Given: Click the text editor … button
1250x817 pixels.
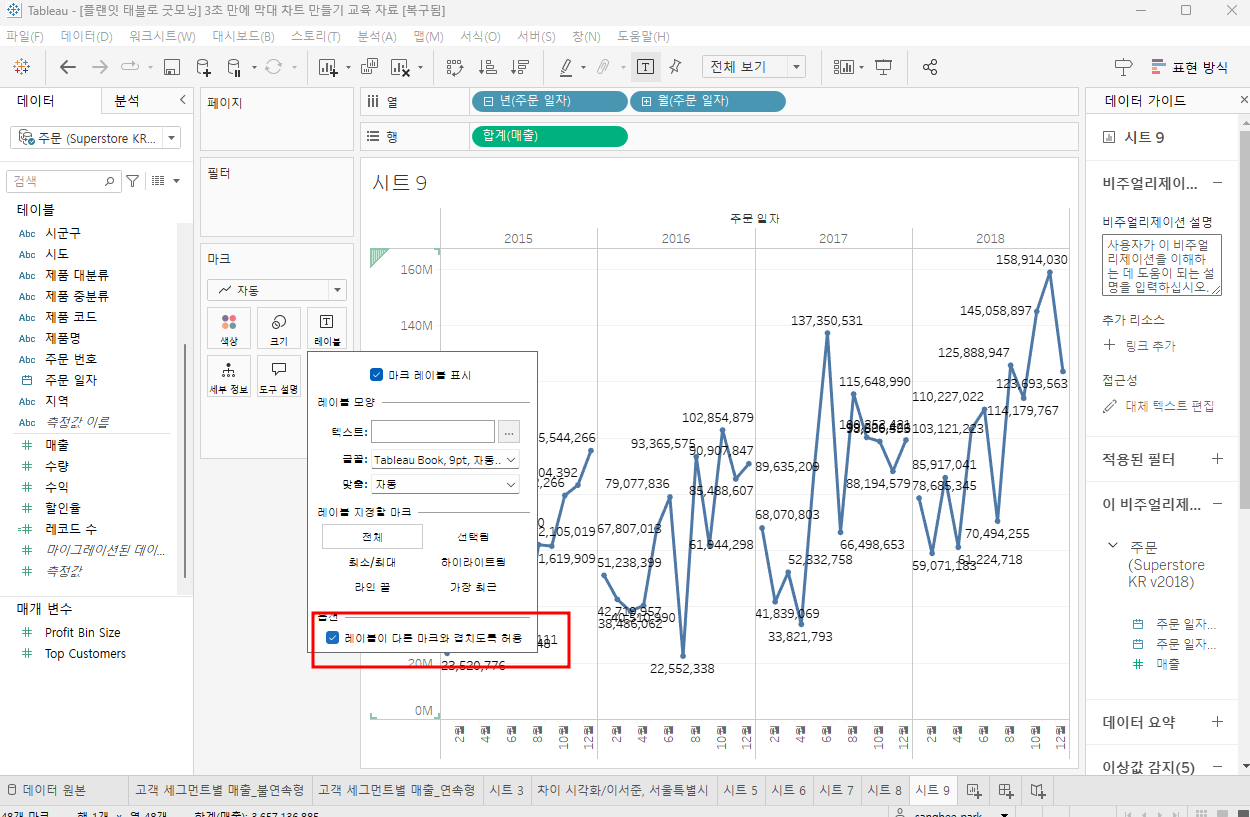Looking at the screenshot, I should 509,432.
